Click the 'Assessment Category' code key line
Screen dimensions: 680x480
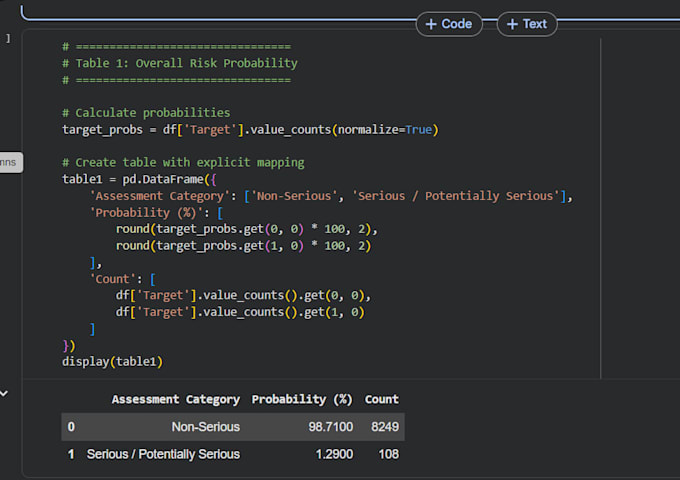pyautogui.click(x=331, y=196)
